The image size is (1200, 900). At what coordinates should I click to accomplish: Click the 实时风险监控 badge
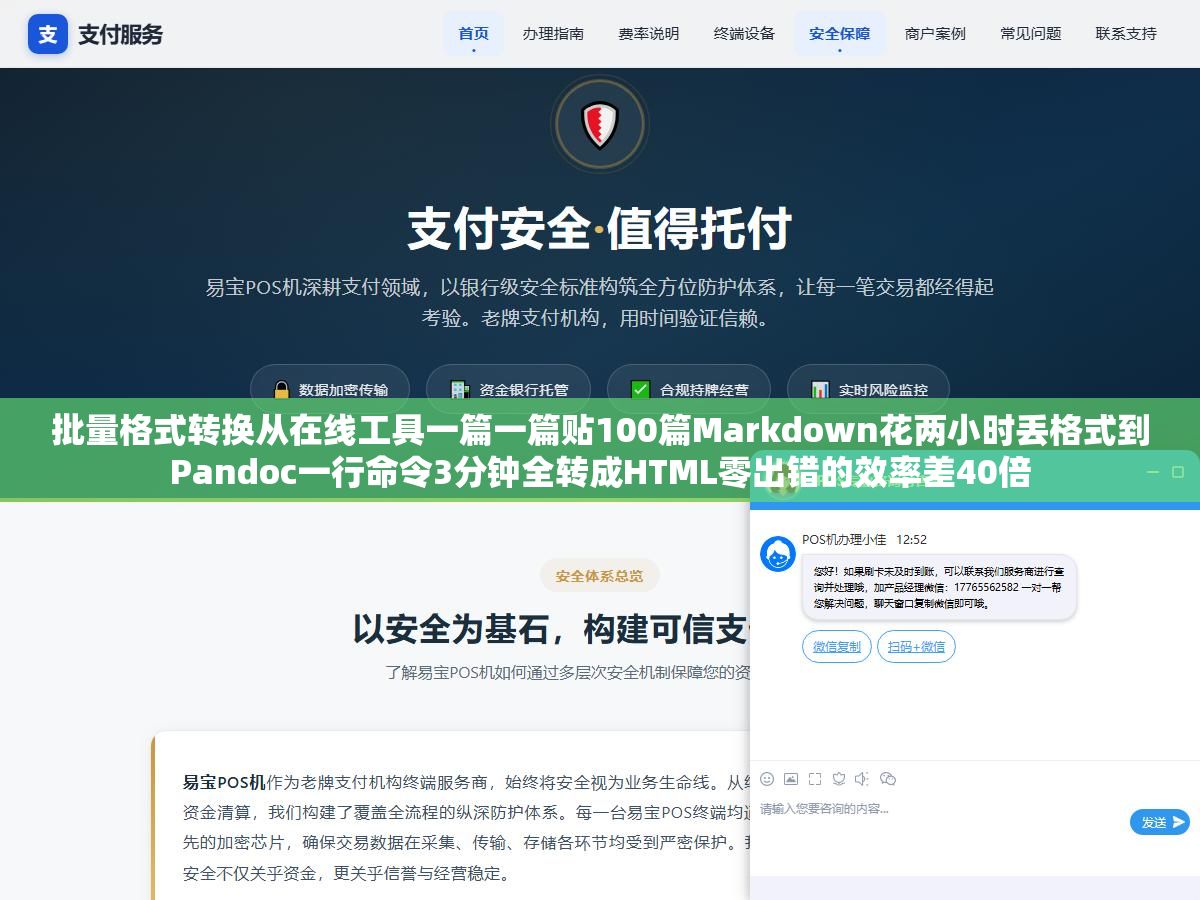[868, 389]
